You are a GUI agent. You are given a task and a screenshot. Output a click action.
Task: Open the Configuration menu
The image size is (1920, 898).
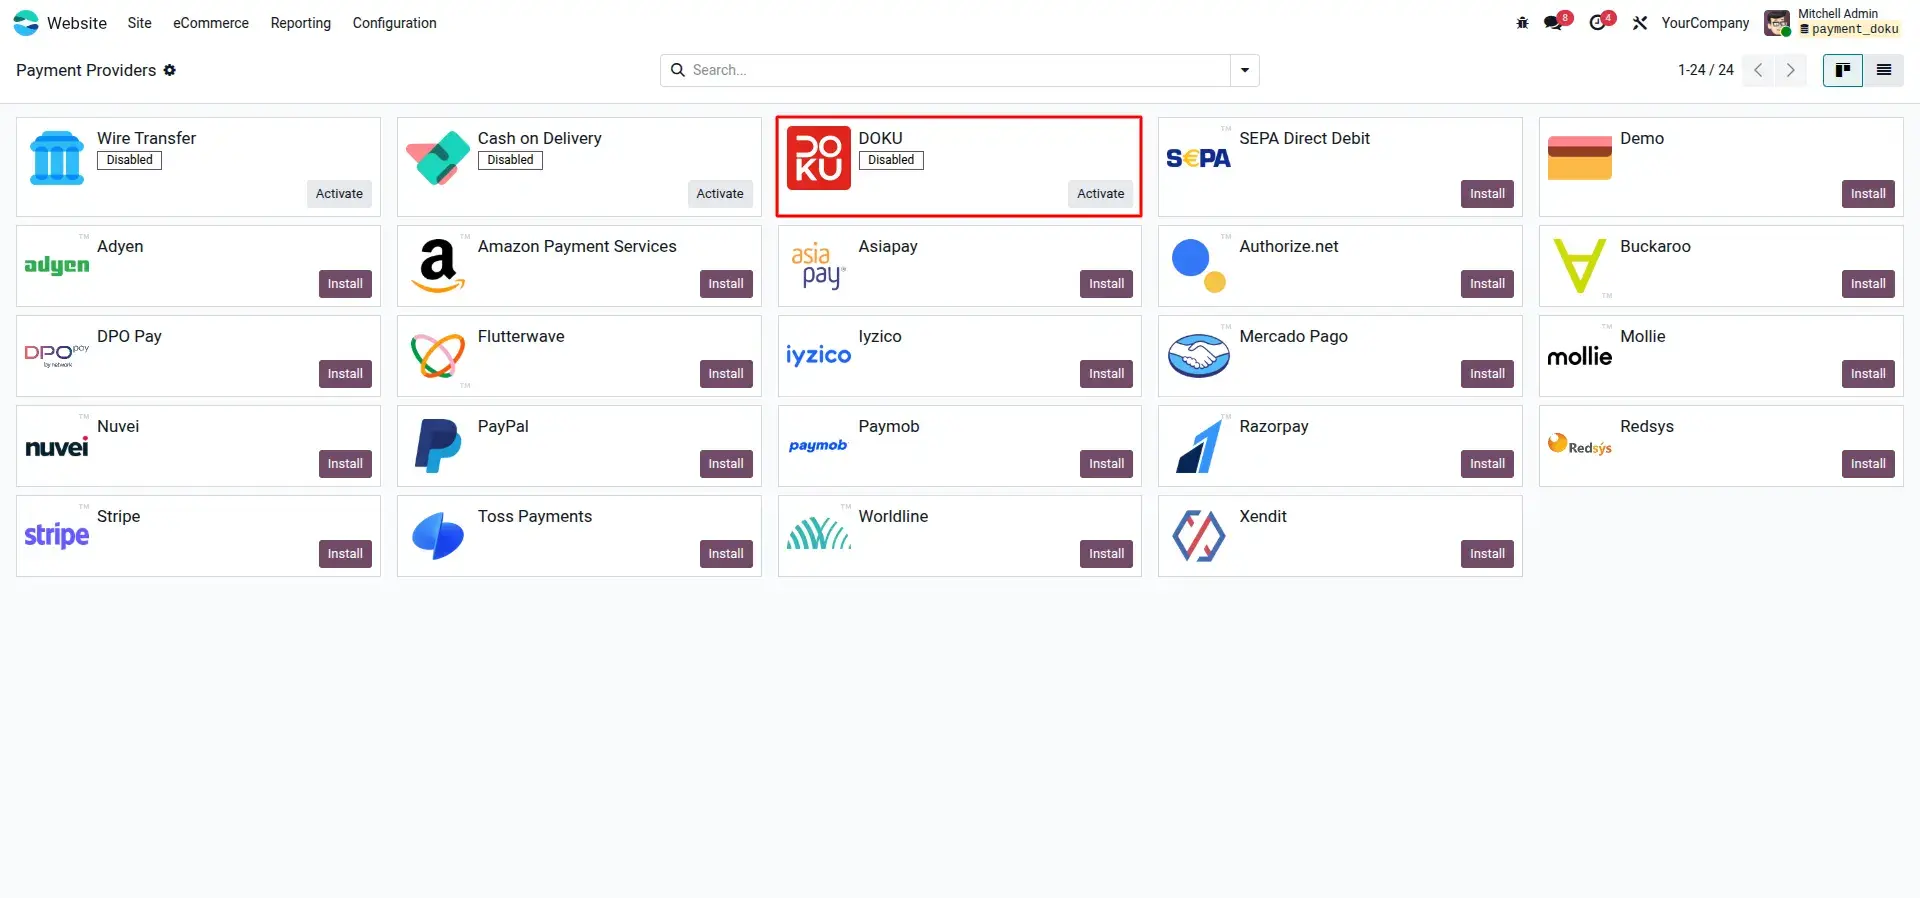coord(395,23)
